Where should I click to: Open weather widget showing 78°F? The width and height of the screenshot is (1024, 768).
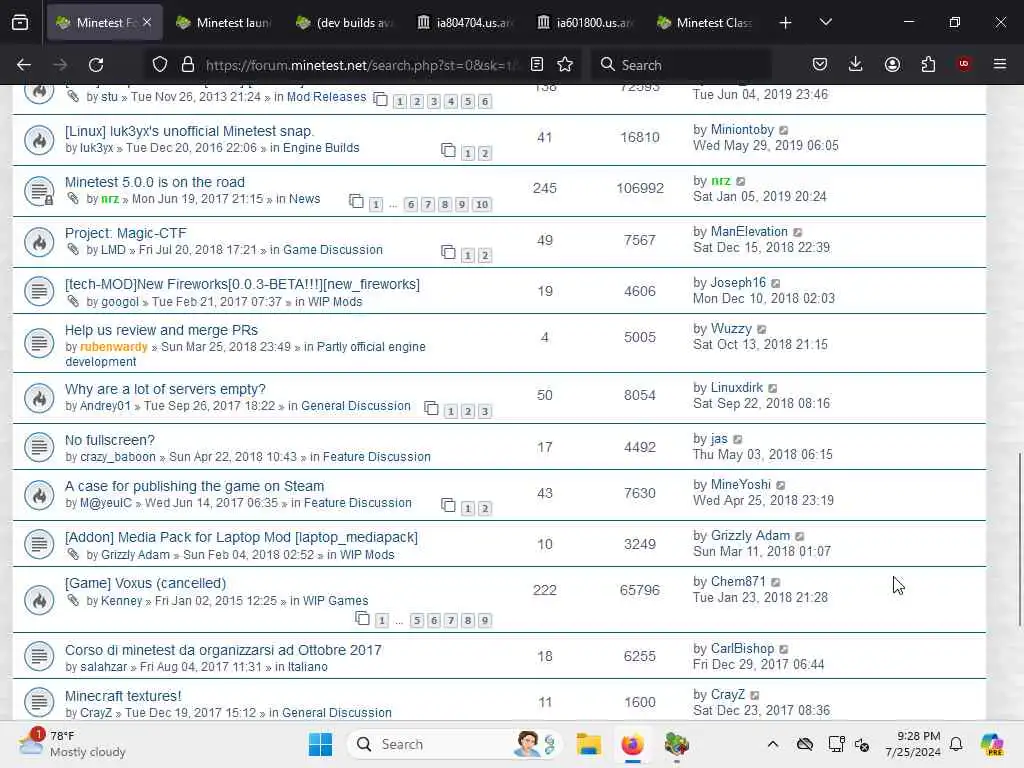click(72, 744)
